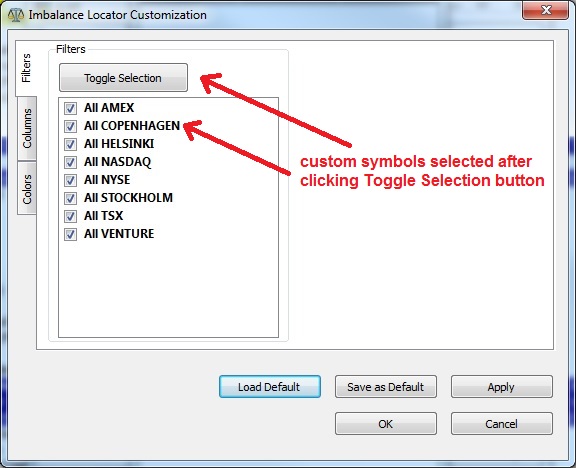Toggle the All HELSINKI checkbox
This screenshot has height=468, width=577.
[x=70, y=144]
